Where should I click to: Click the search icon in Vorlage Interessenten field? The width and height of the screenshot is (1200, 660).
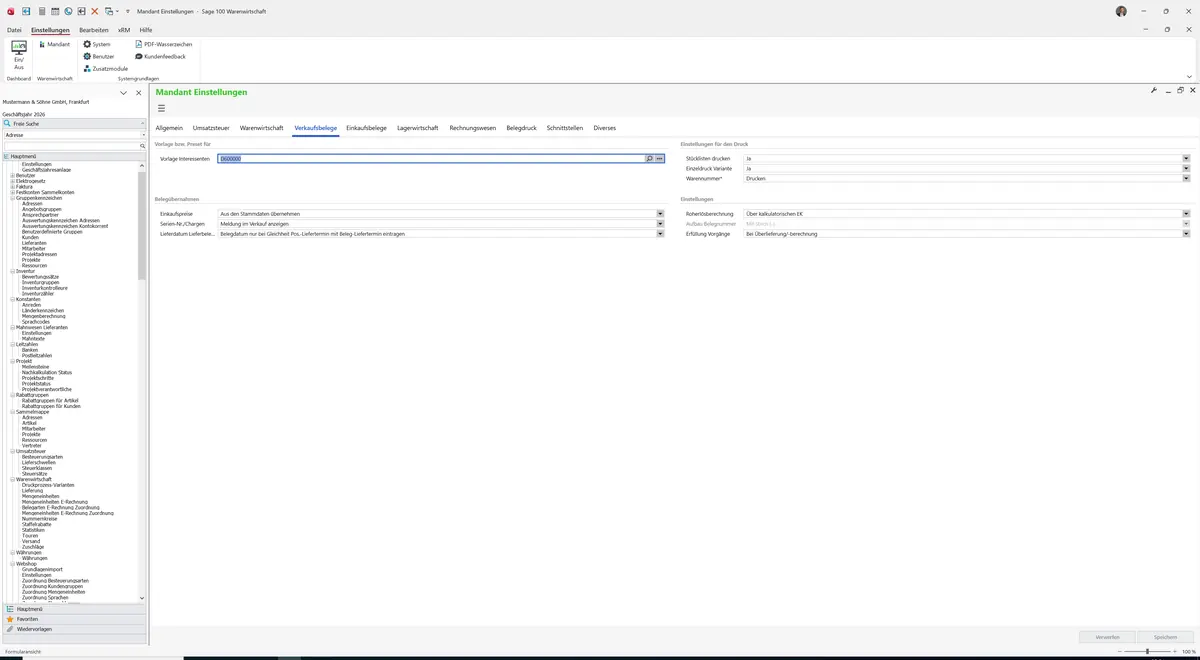649,158
